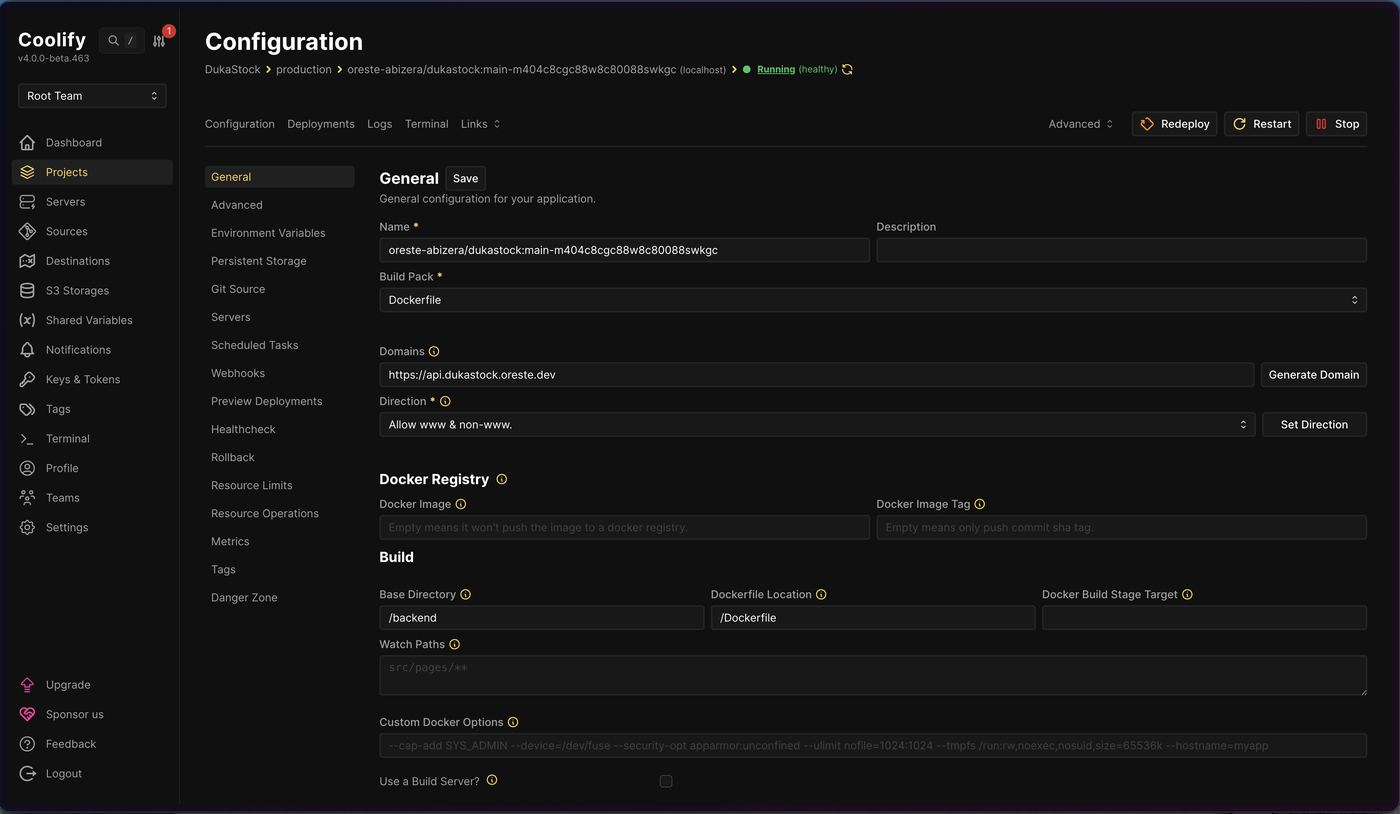Image resolution: width=1400 pixels, height=814 pixels.
Task: Click the production breadcrumb link
Action: [304, 69]
